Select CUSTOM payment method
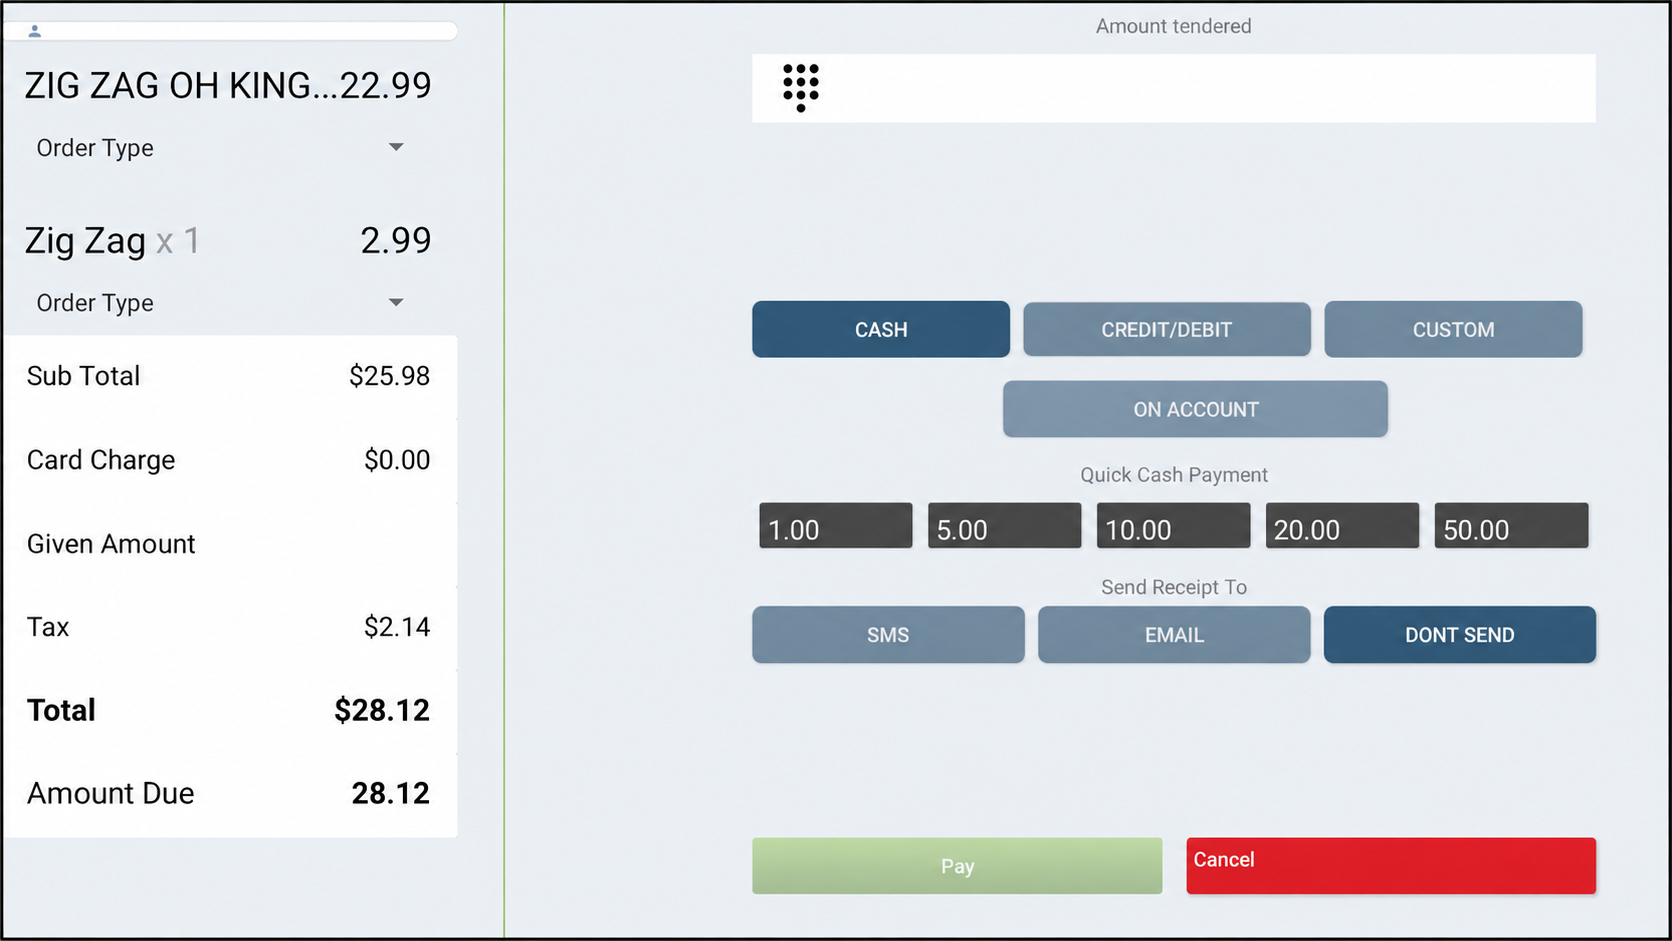The height and width of the screenshot is (941, 1672). (x=1453, y=329)
